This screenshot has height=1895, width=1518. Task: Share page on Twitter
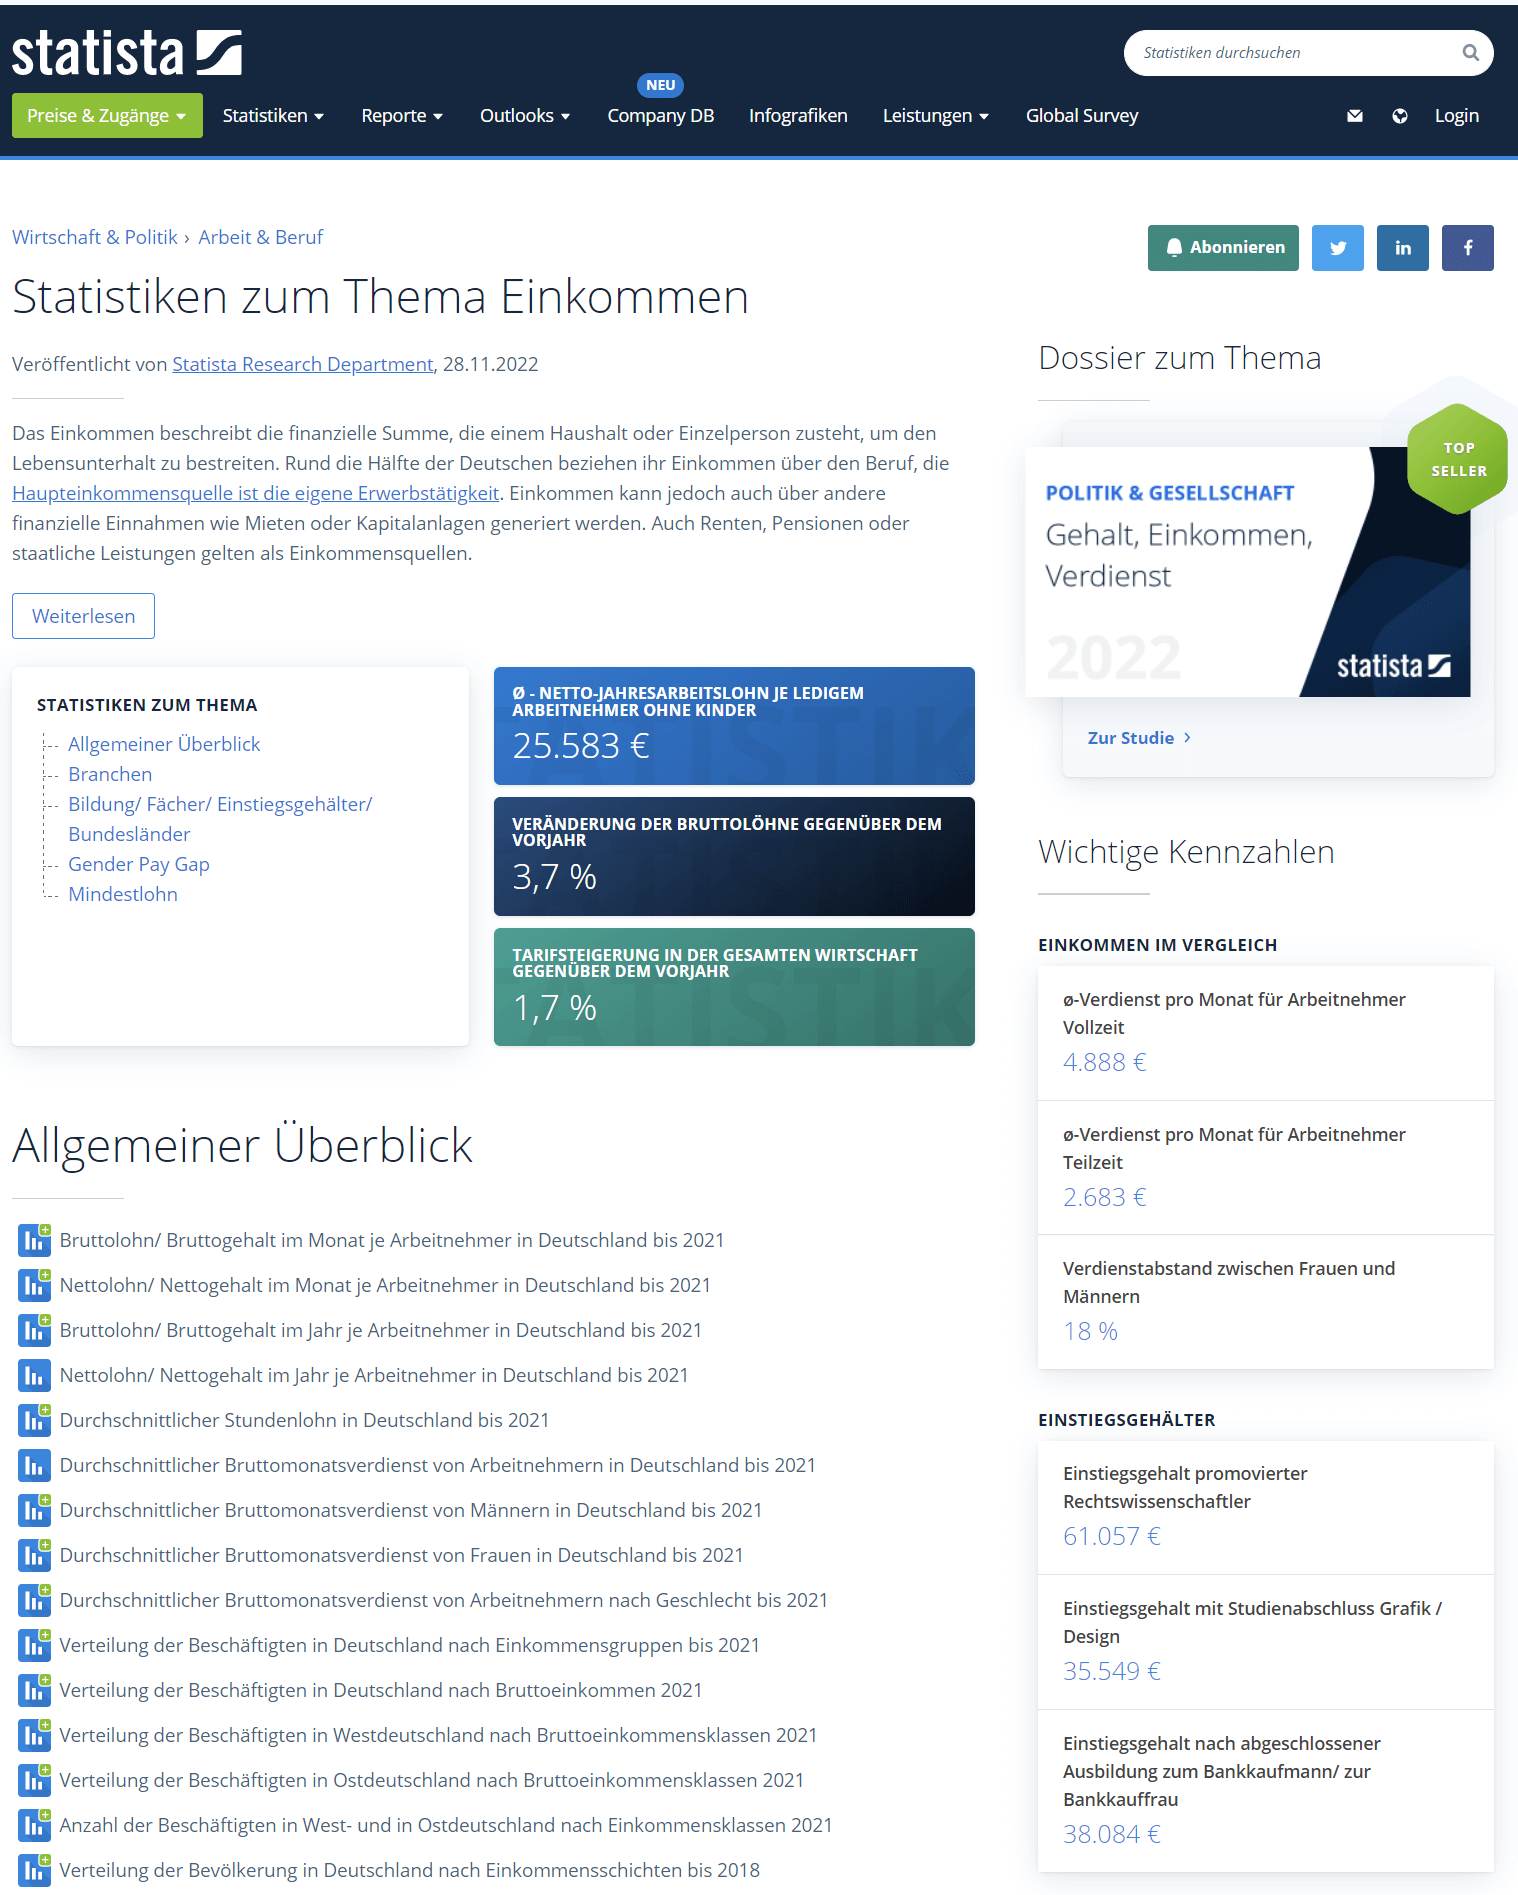pos(1338,248)
